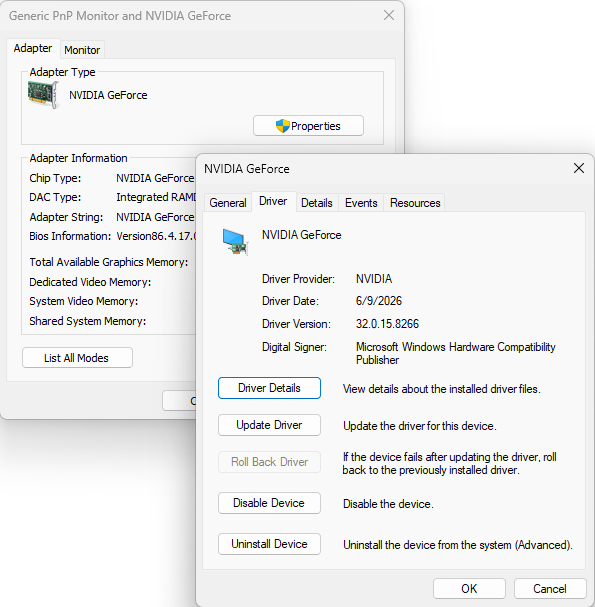Close the NVIDIA GeForce properties dialog
Screen dimensions: 595x607
(x=579, y=168)
